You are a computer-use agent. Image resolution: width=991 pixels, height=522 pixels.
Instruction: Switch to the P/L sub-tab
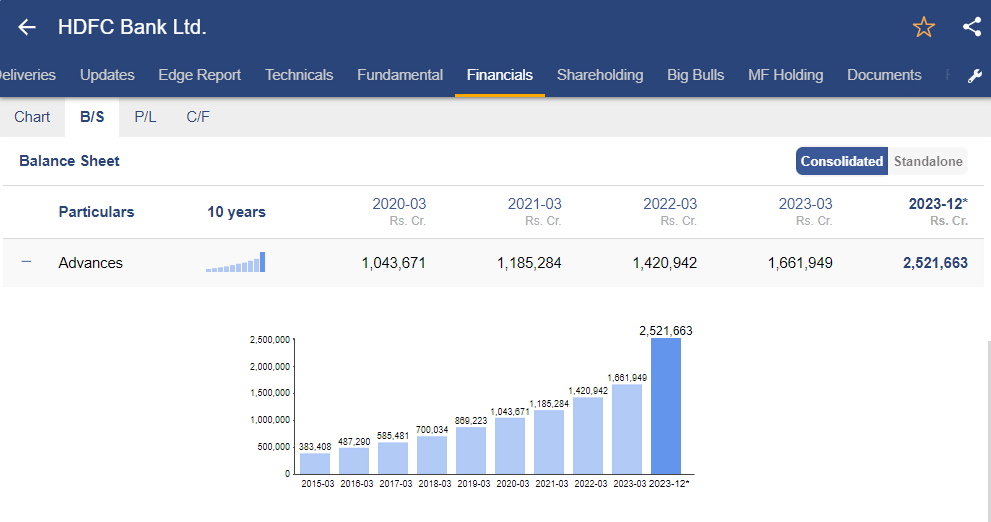click(145, 117)
